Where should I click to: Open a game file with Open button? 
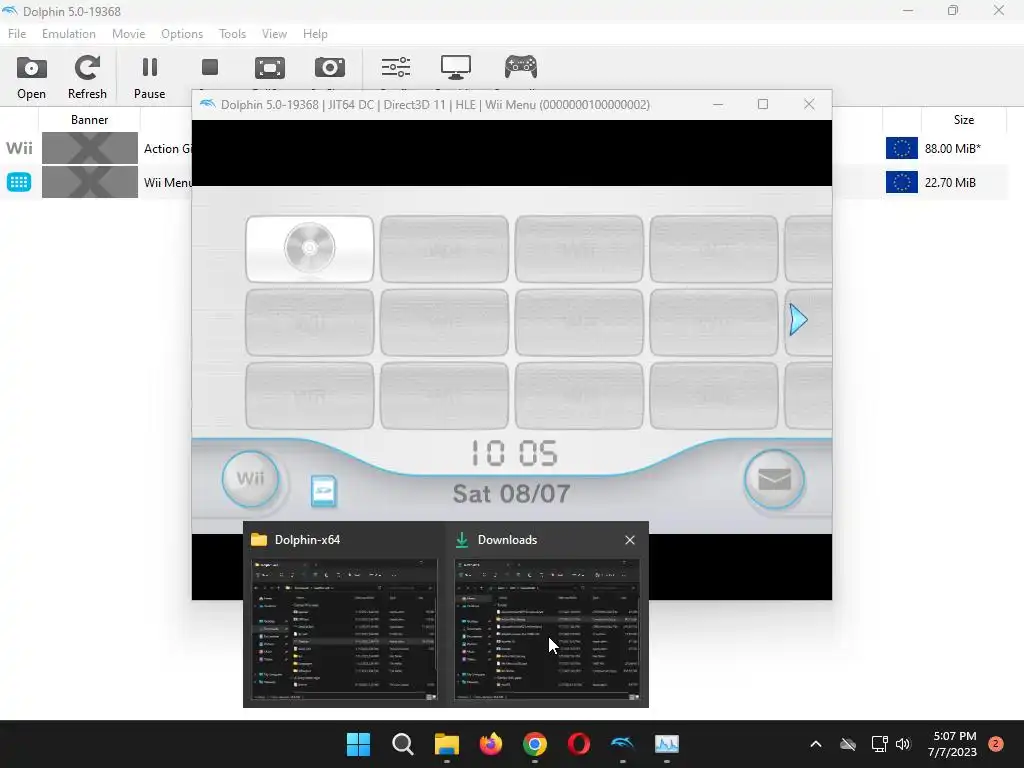click(x=31, y=78)
